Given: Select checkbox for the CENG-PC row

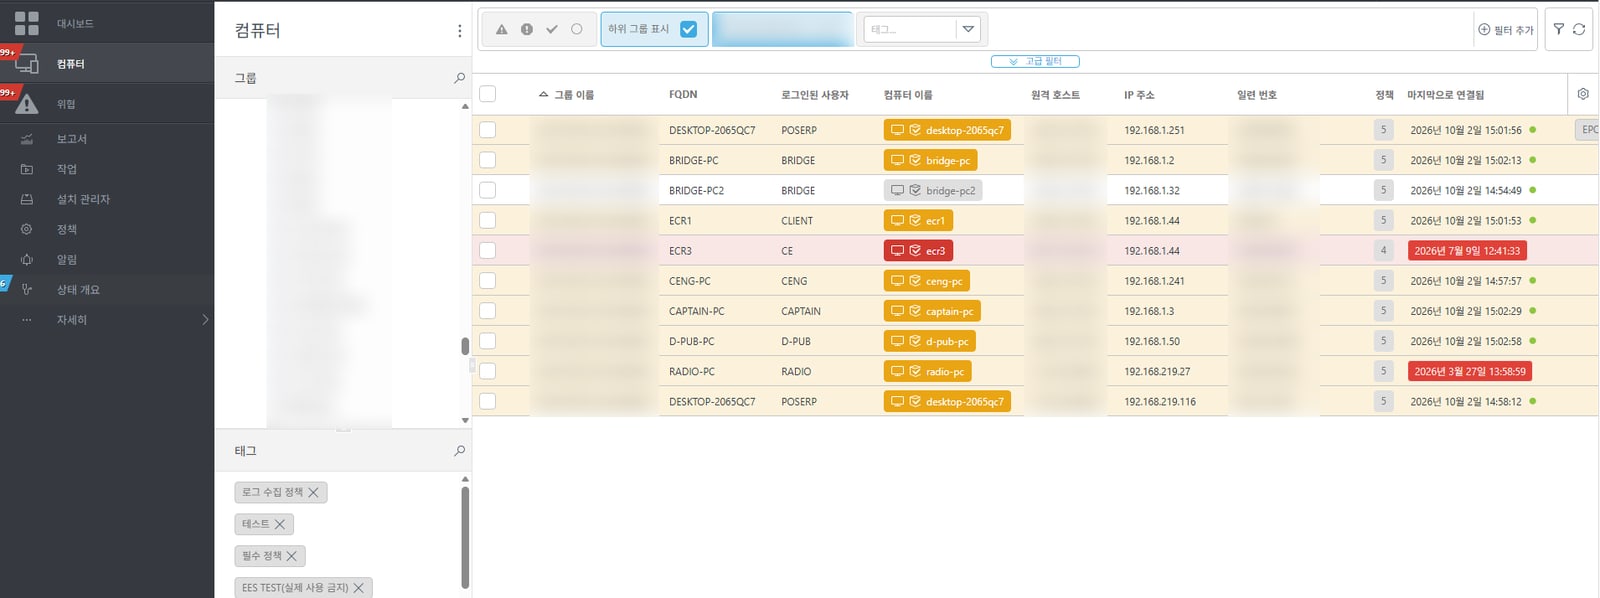Looking at the screenshot, I should tap(488, 281).
